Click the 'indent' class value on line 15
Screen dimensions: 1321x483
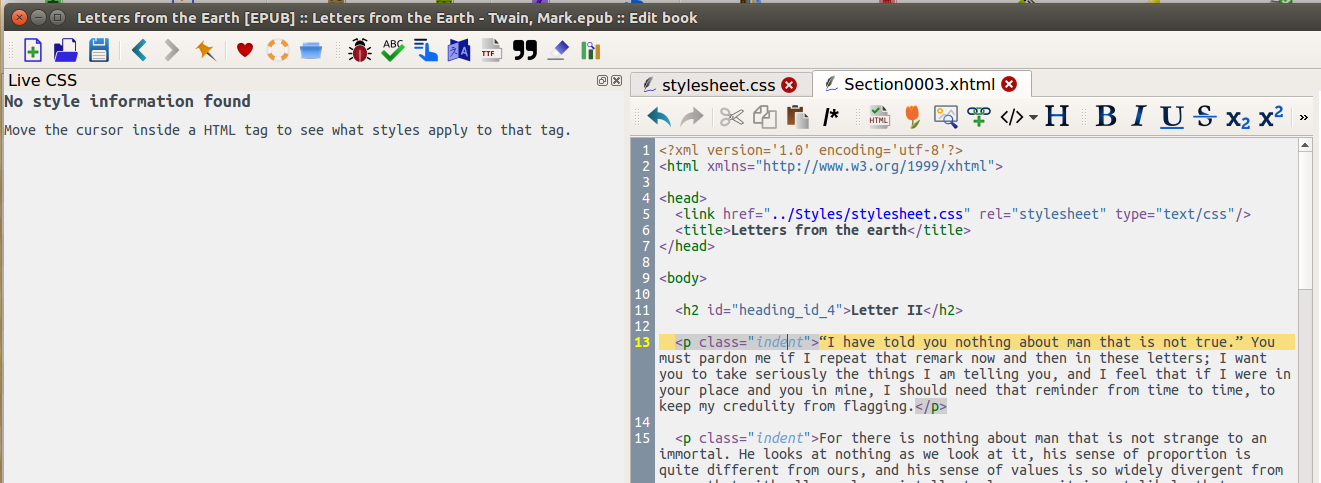coord(779,438)
